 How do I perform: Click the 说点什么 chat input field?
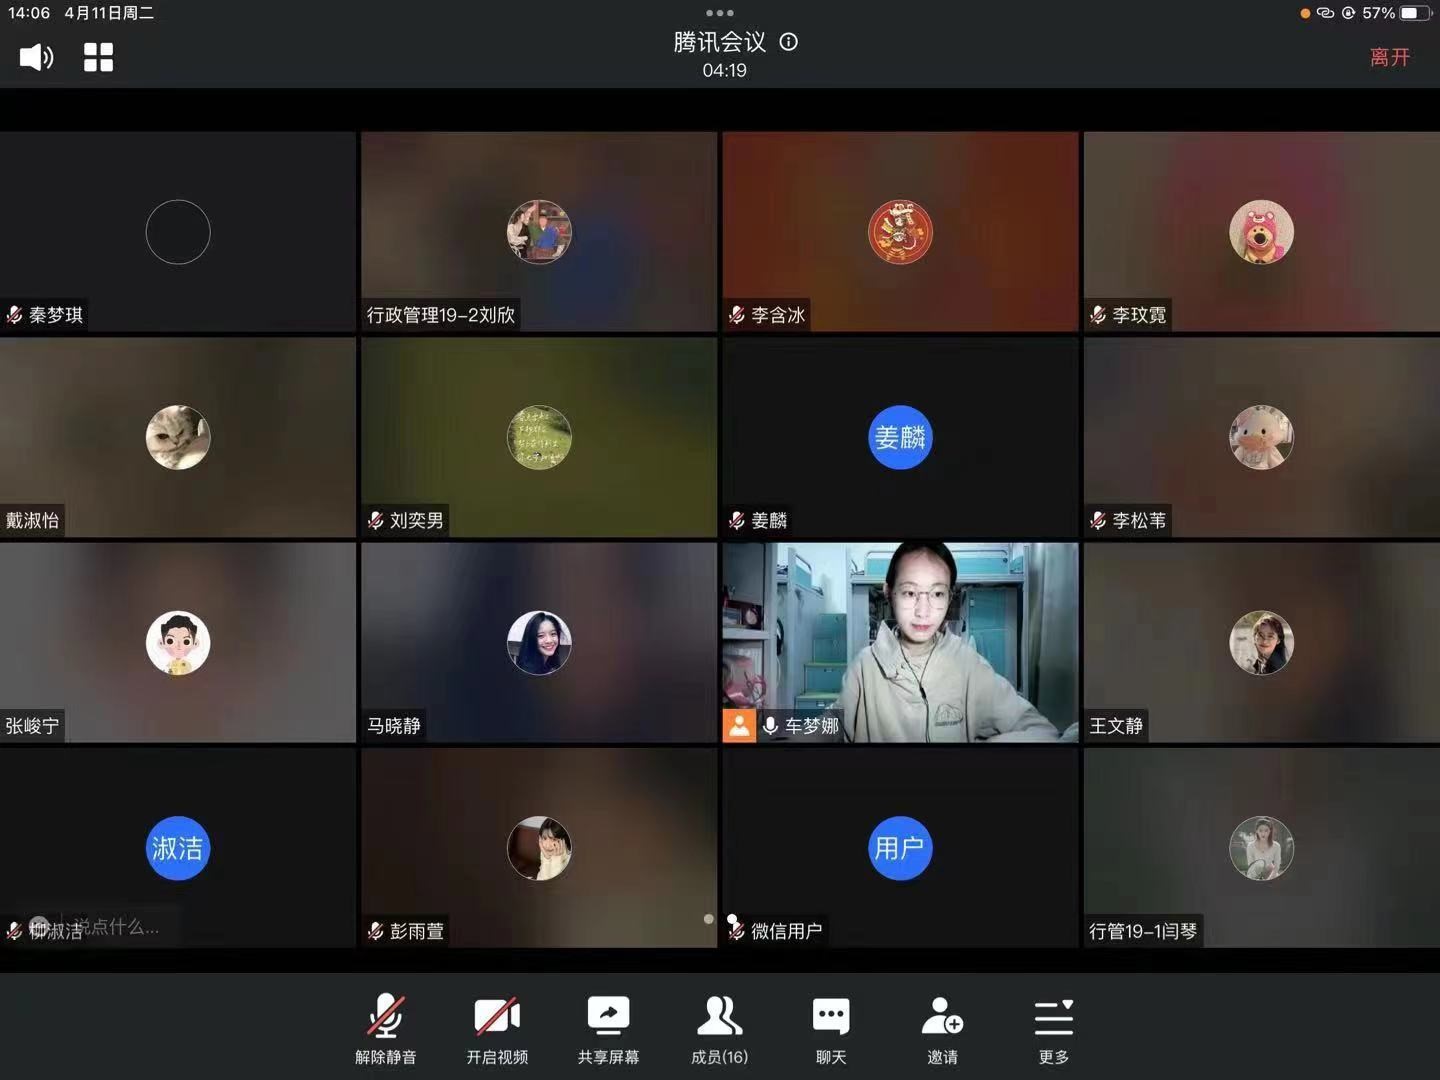(116, 926)
